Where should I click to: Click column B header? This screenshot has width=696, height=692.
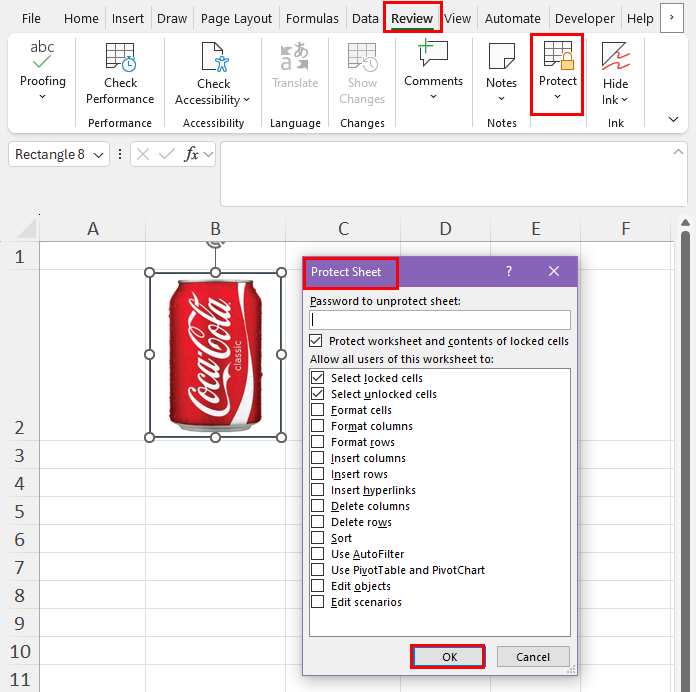pos(215,229)
